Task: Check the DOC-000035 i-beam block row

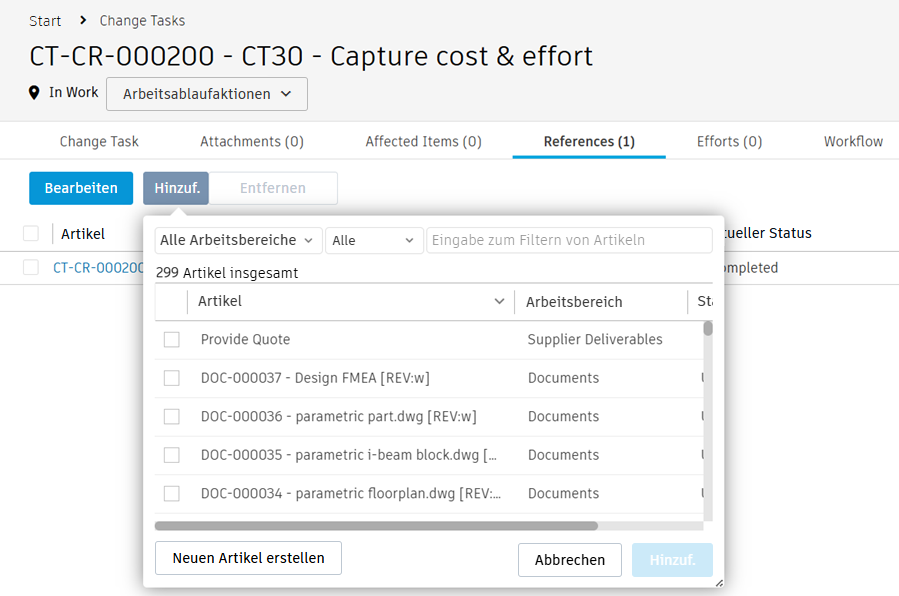Action: (x=172, y=455)
